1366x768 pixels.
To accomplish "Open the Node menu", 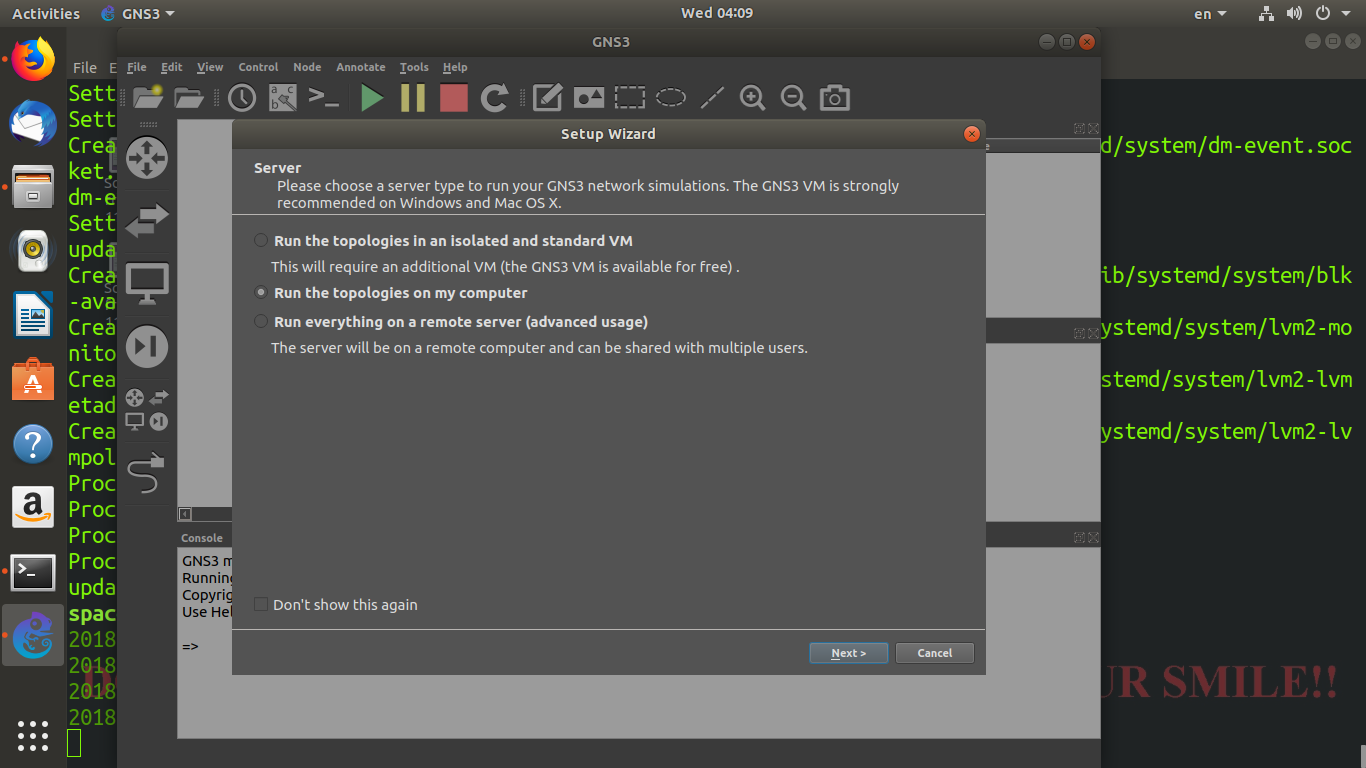I will pyautogui.click(x=307, y=67).
